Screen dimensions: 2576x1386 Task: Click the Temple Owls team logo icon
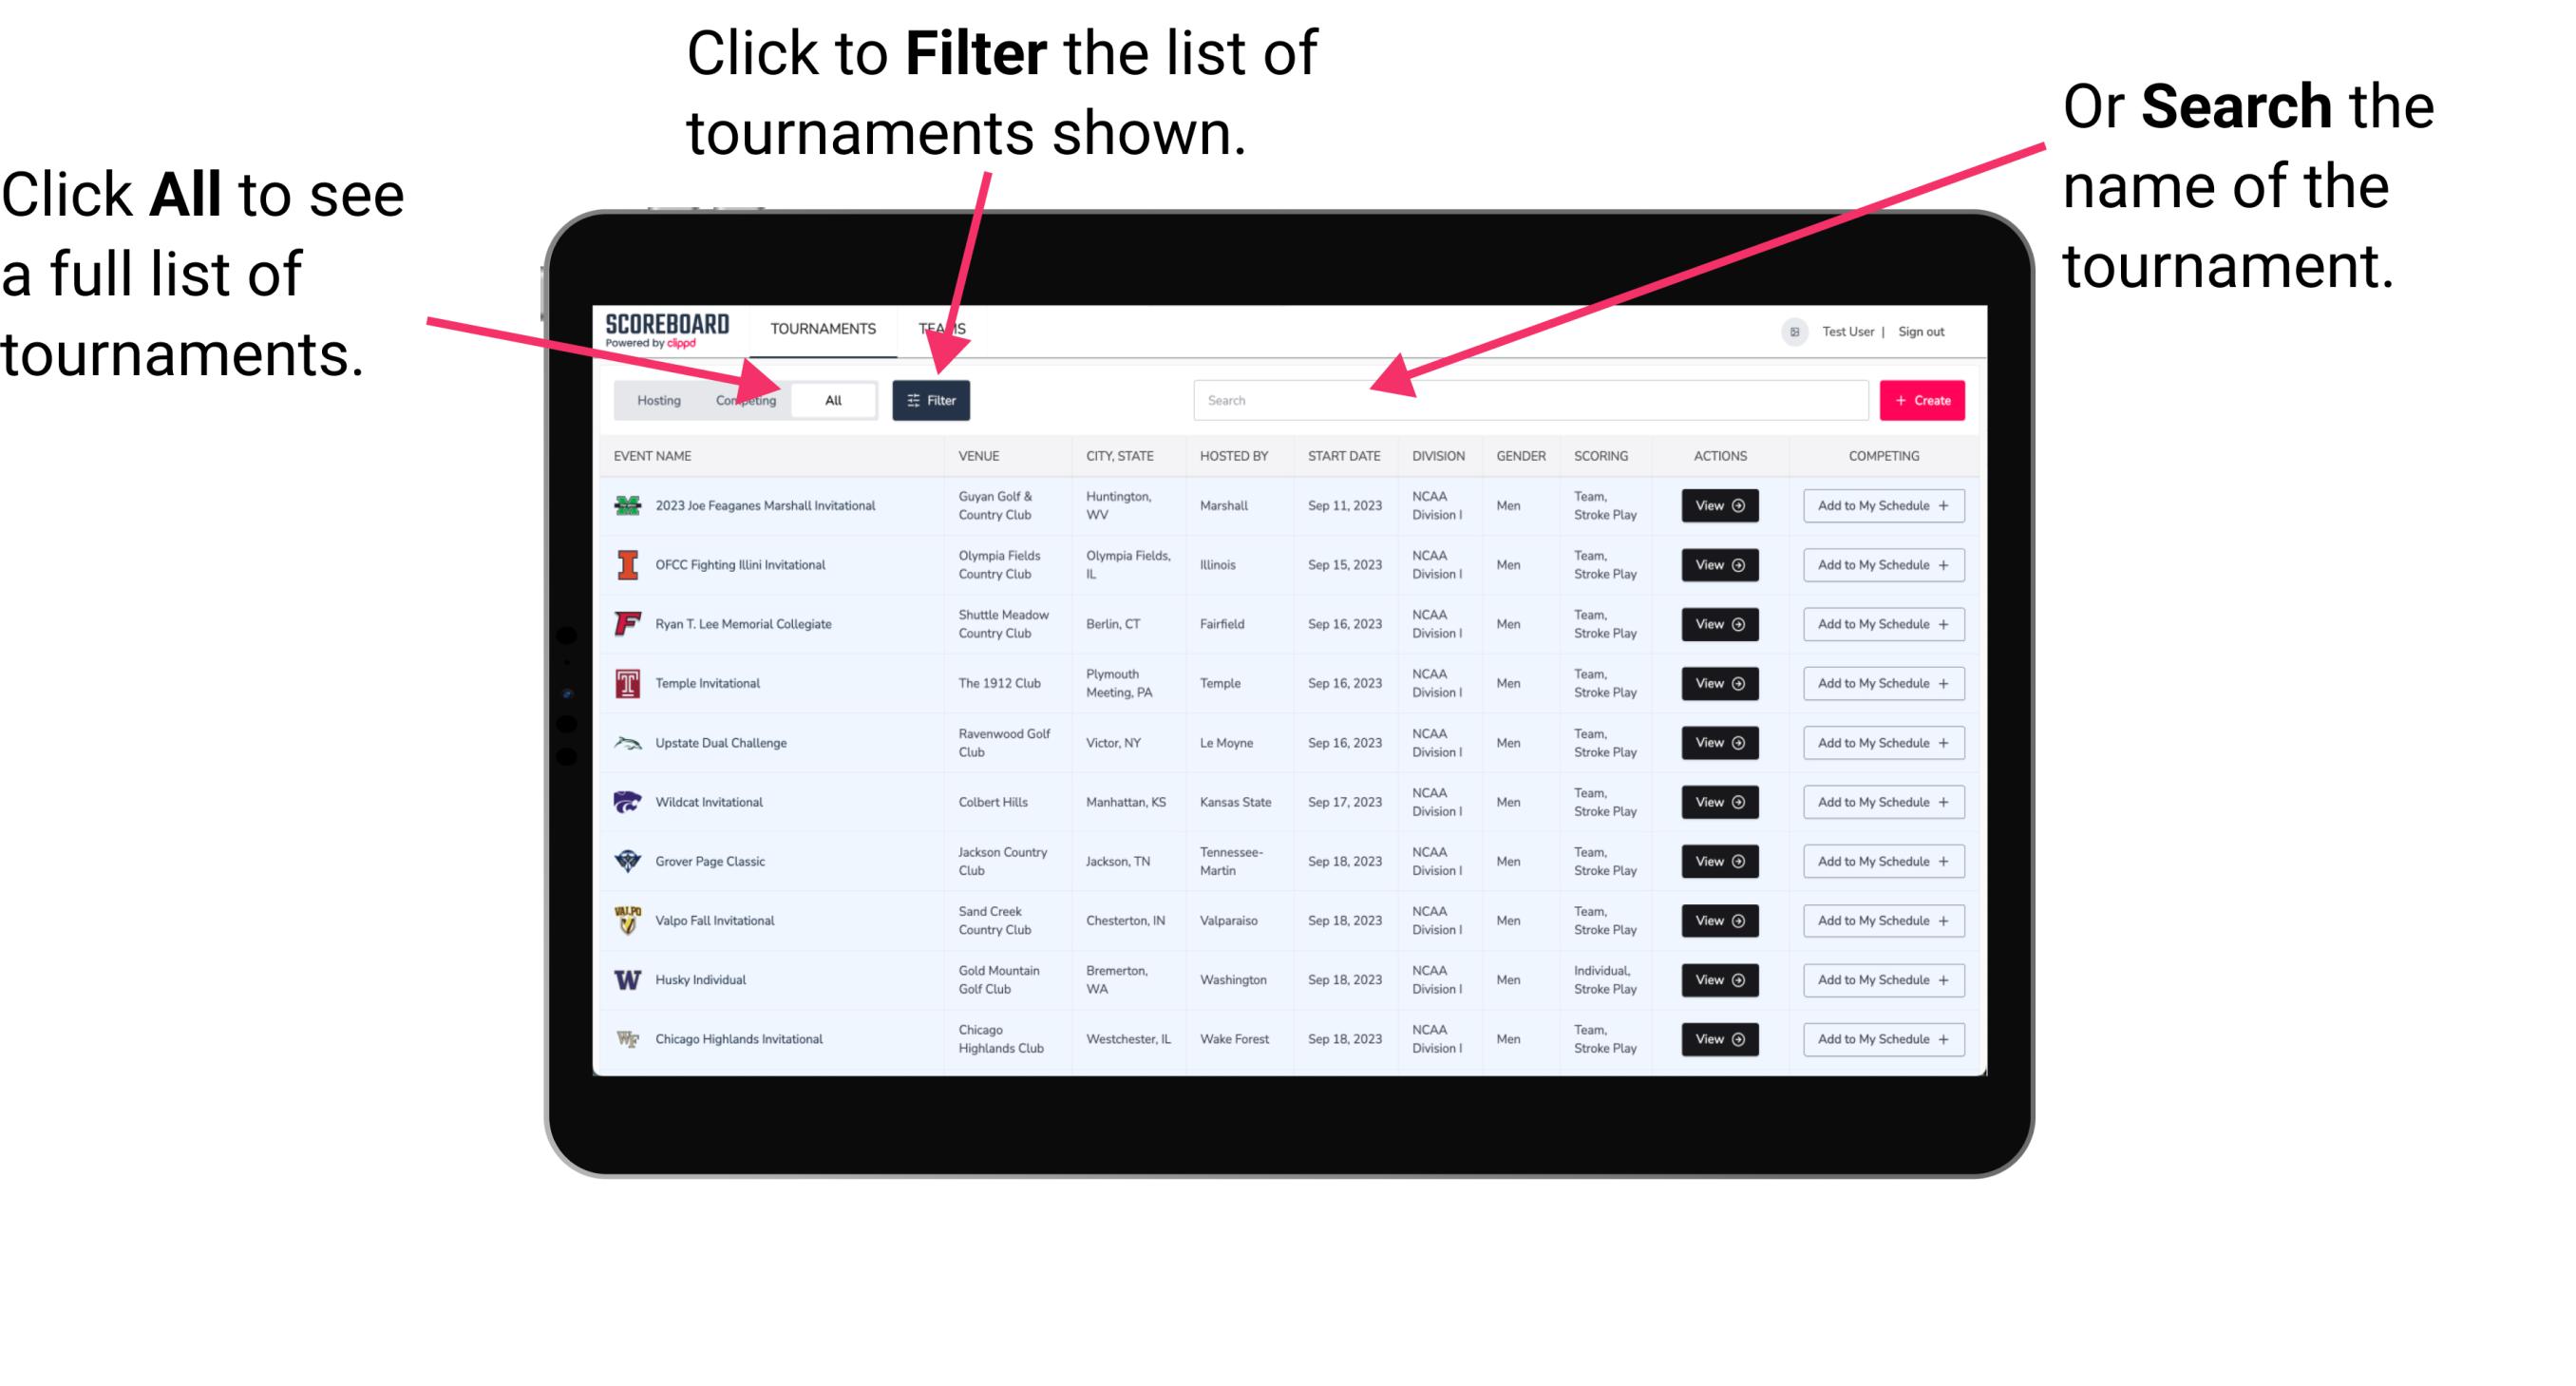tap(626, 683)
